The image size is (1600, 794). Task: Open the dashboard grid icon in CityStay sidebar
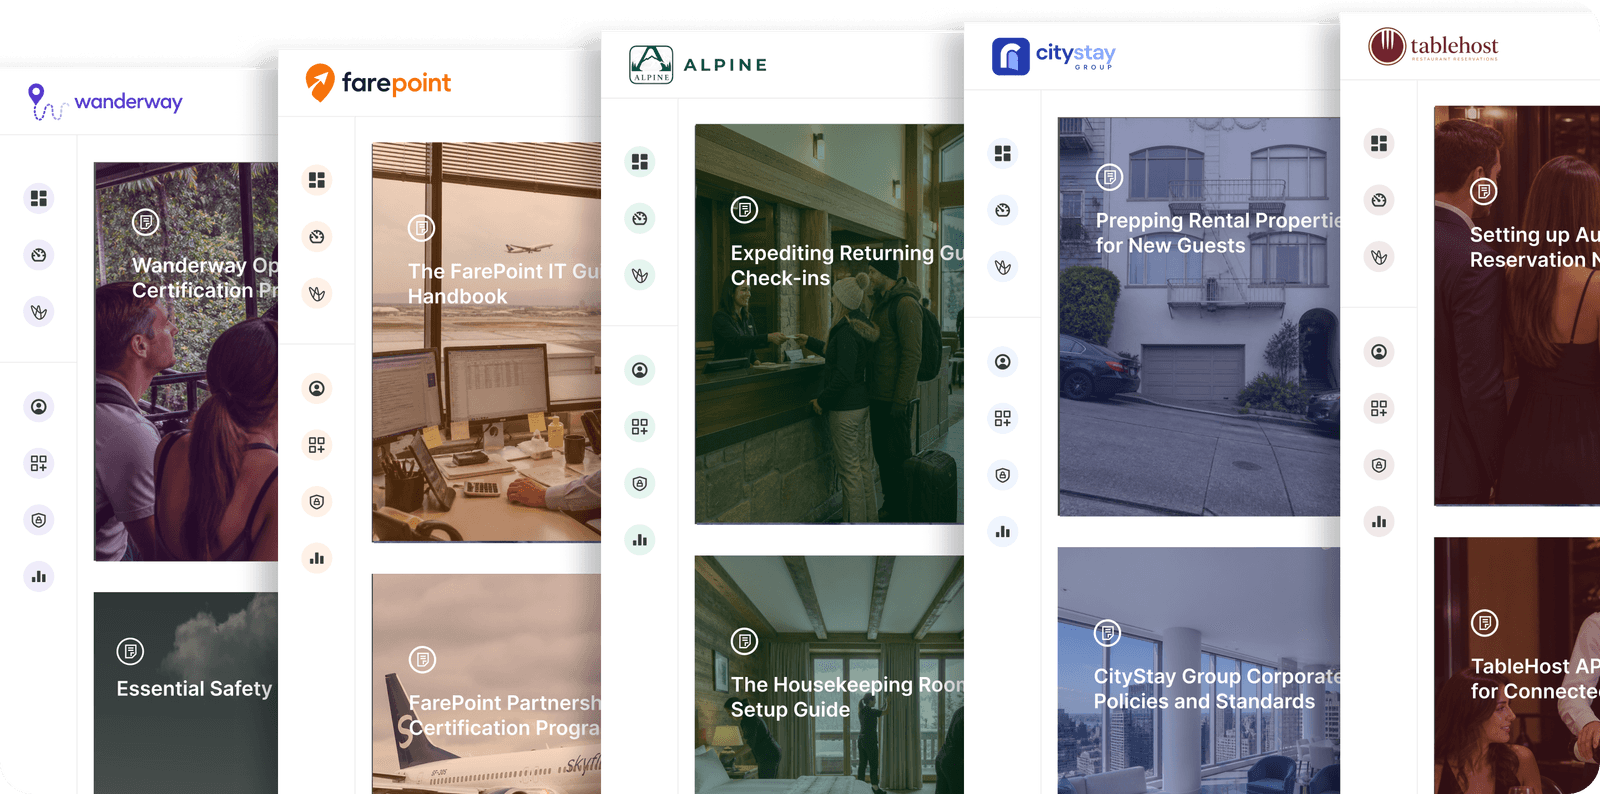[x=1003, y=153]
